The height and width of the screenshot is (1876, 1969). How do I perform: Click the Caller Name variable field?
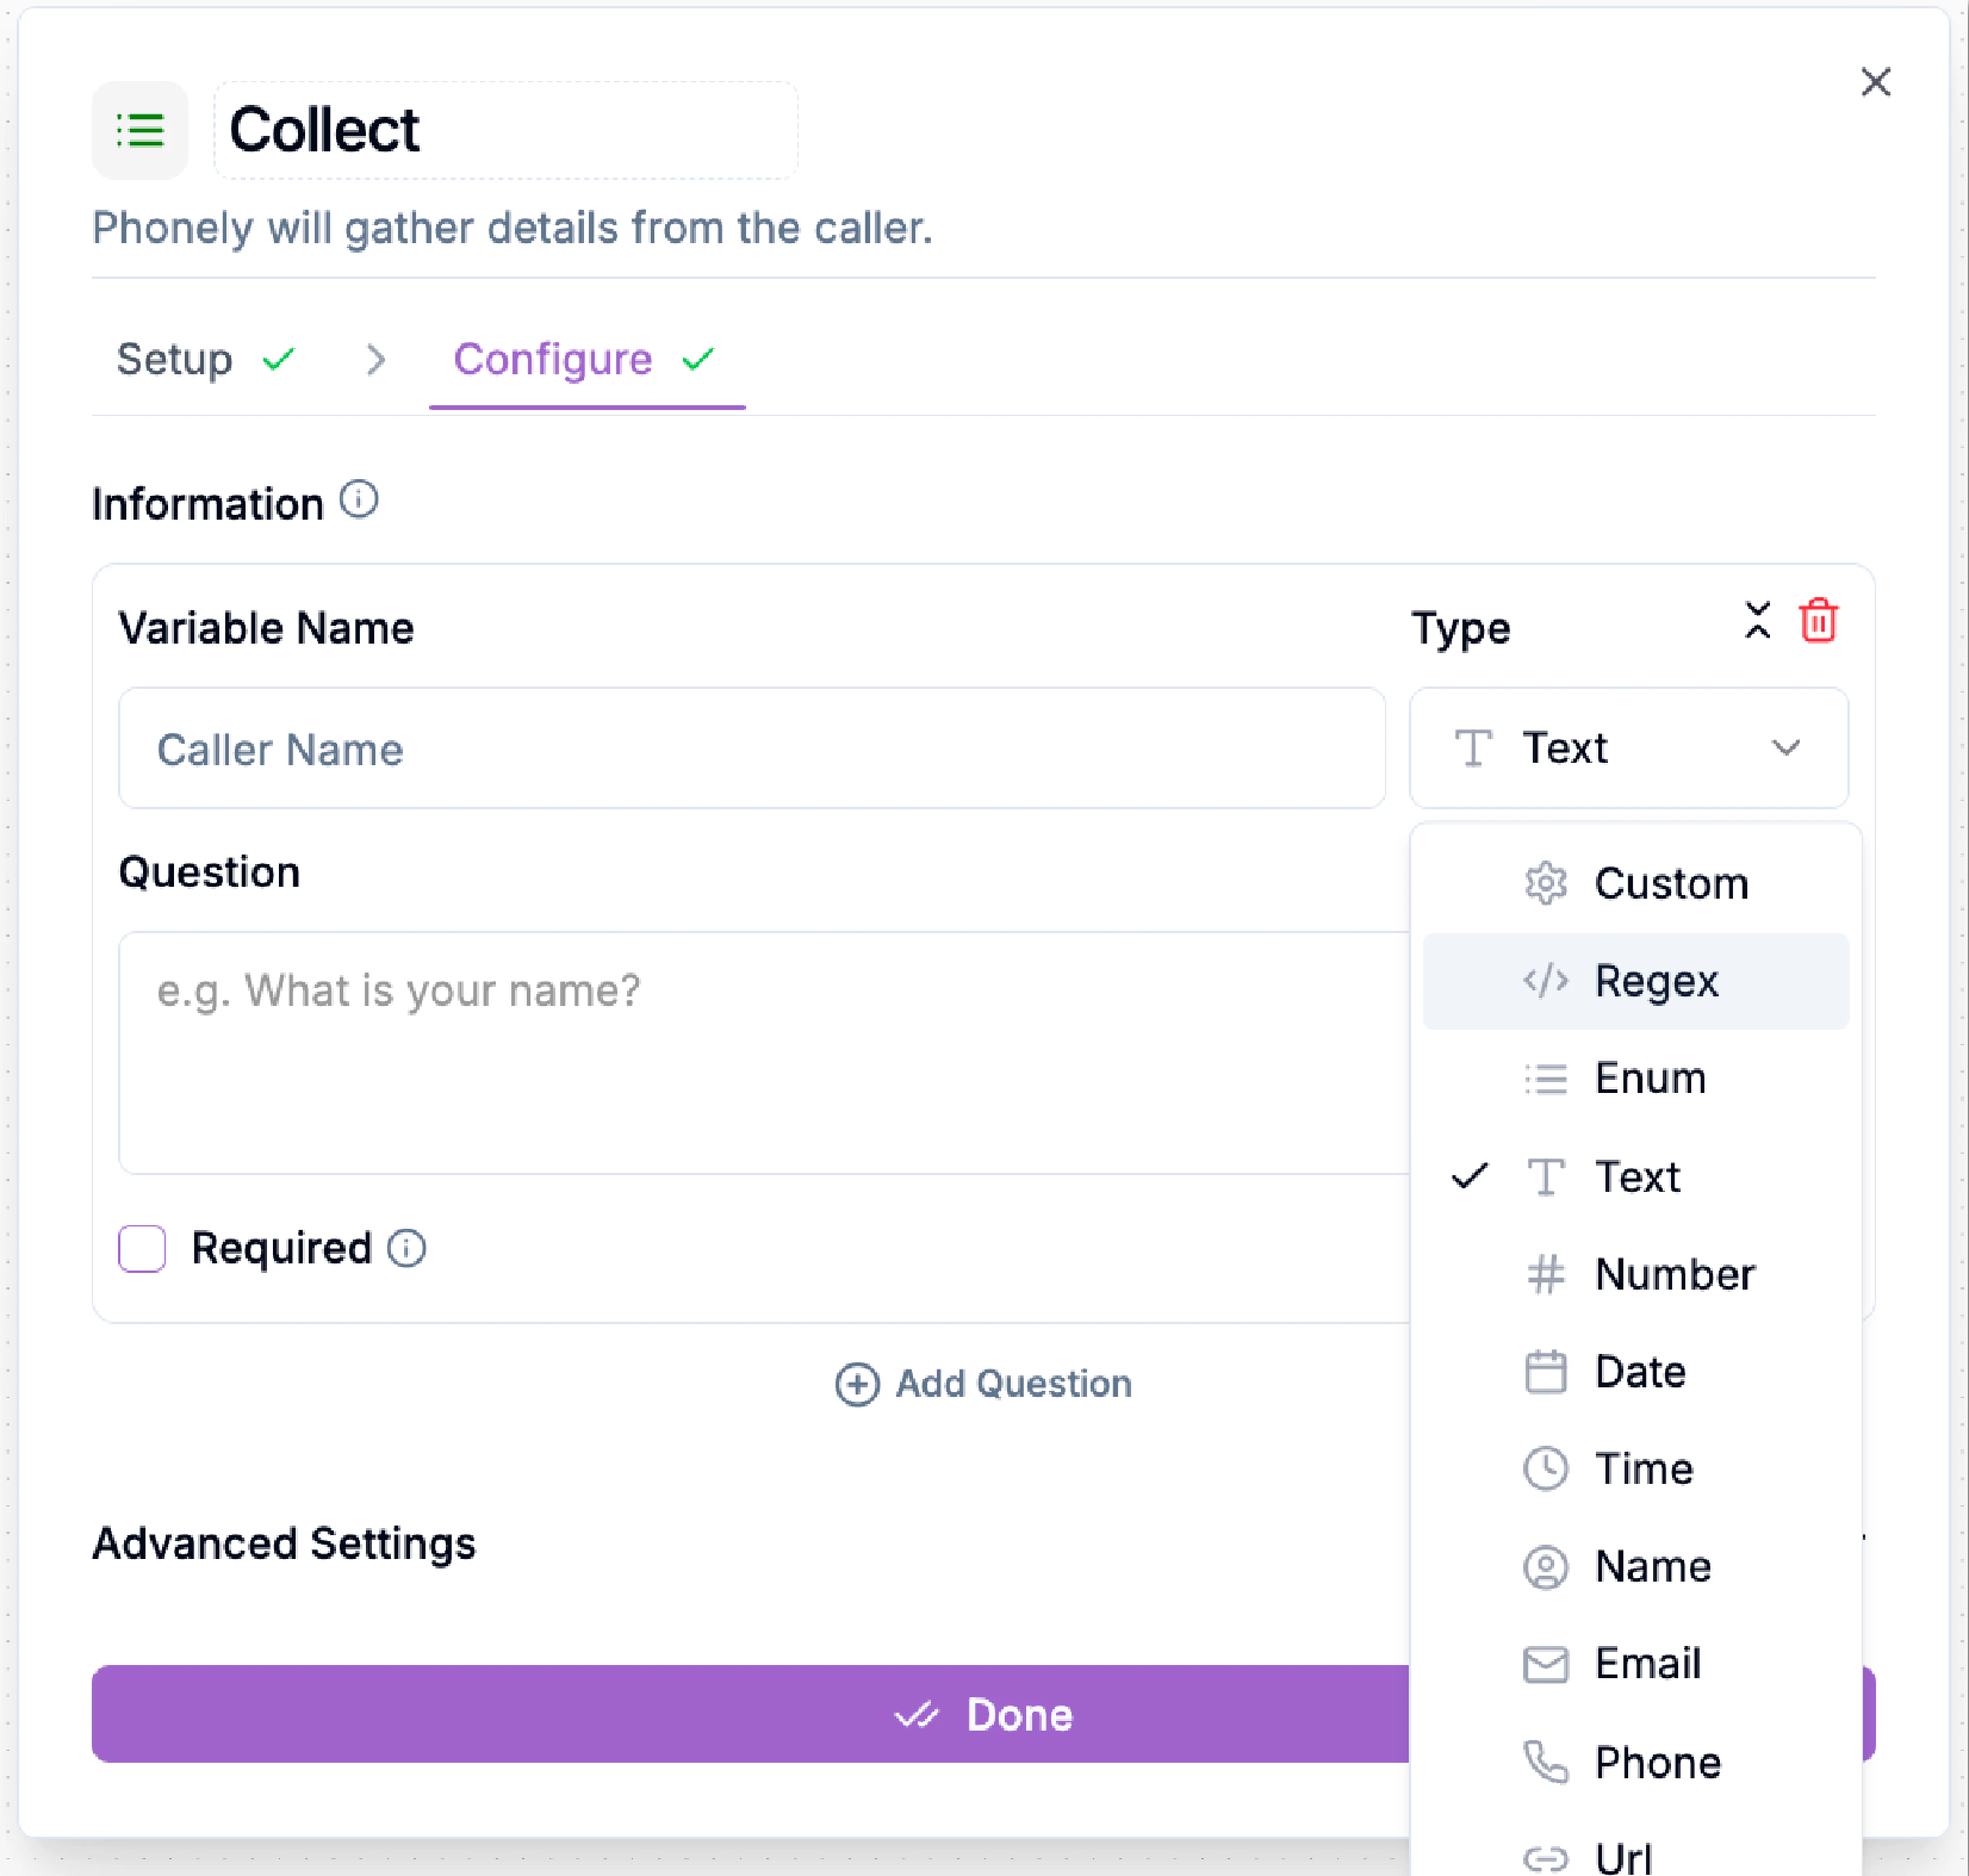pos(751,748)
